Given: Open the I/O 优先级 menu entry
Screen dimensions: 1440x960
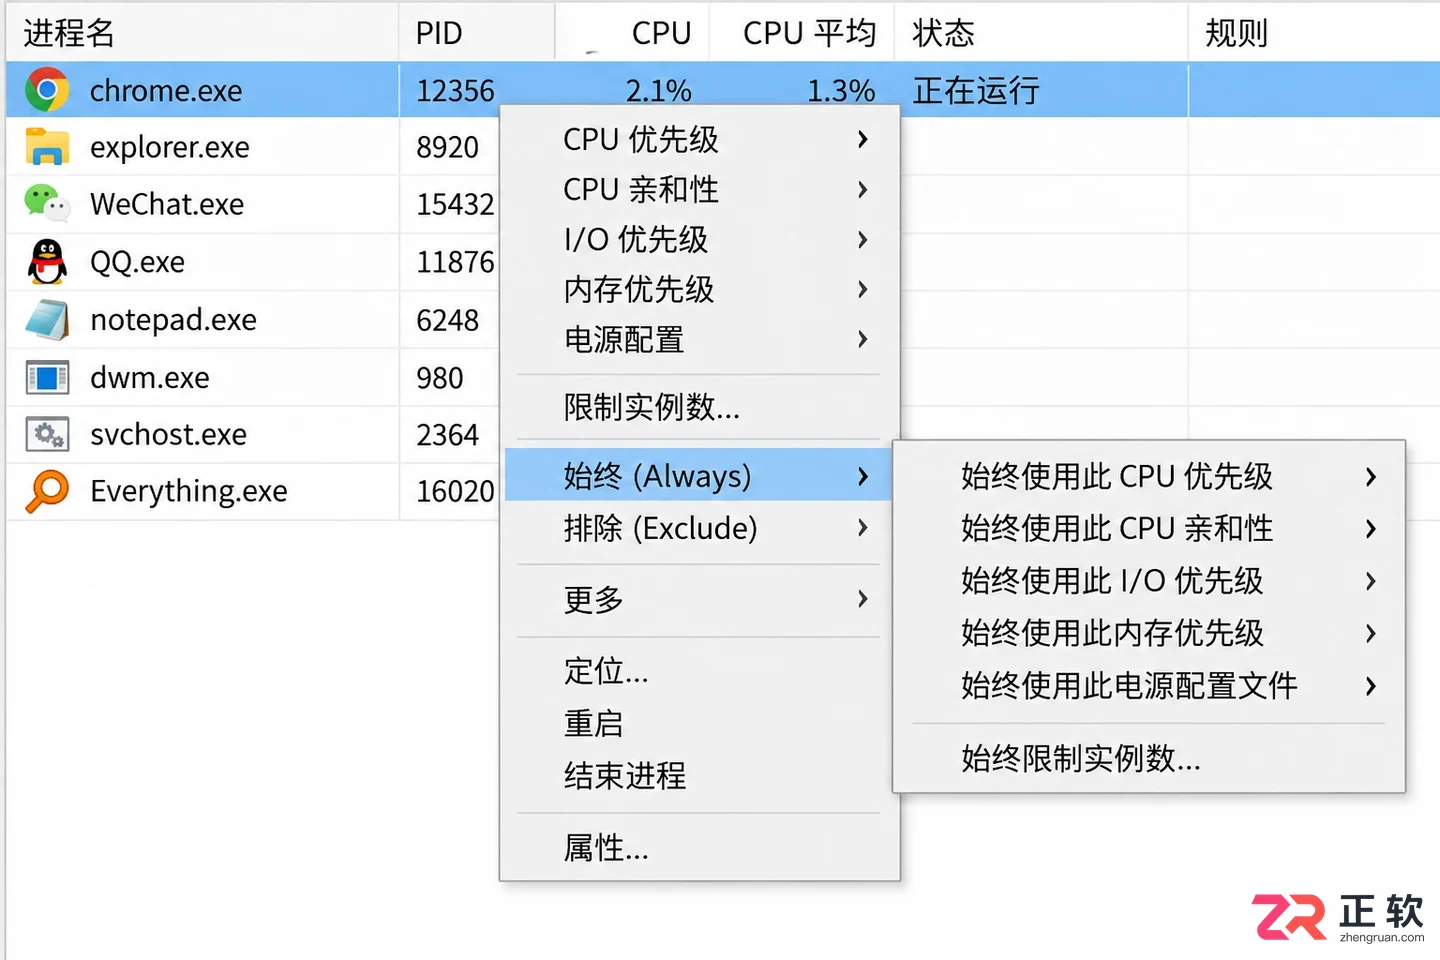Looking at the screenshot, I should pyautogui.click(x=699, y=240).
